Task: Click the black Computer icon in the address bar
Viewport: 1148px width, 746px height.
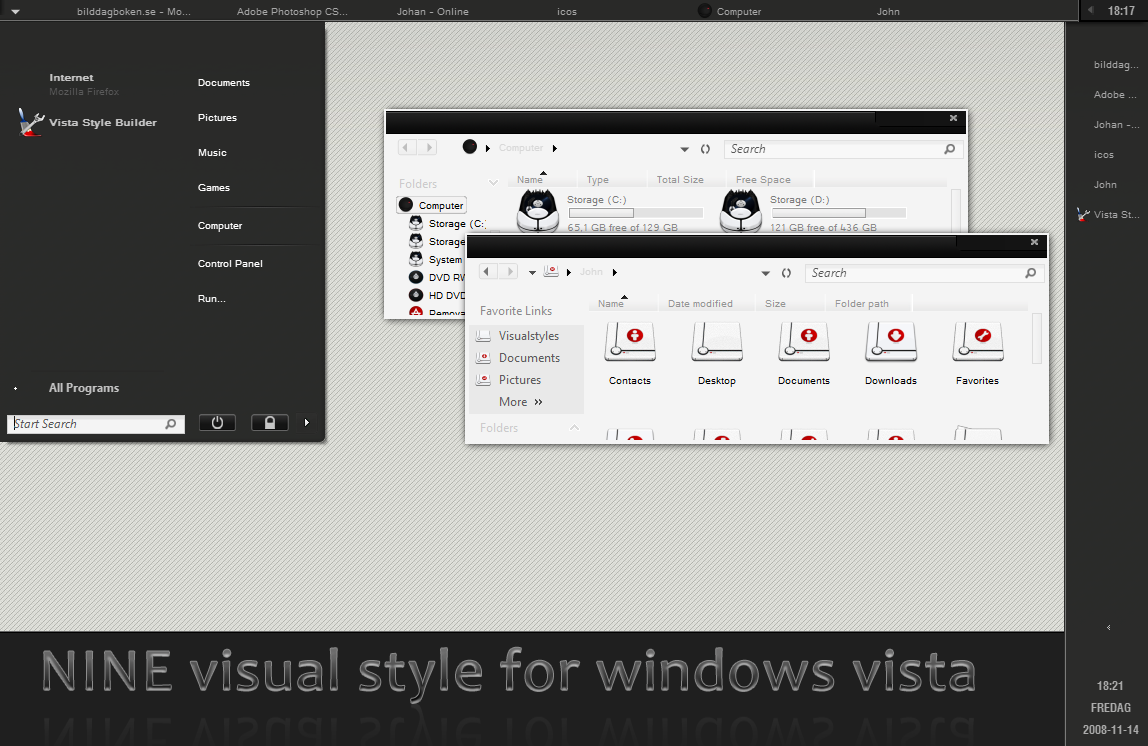Action: point(470,147)
